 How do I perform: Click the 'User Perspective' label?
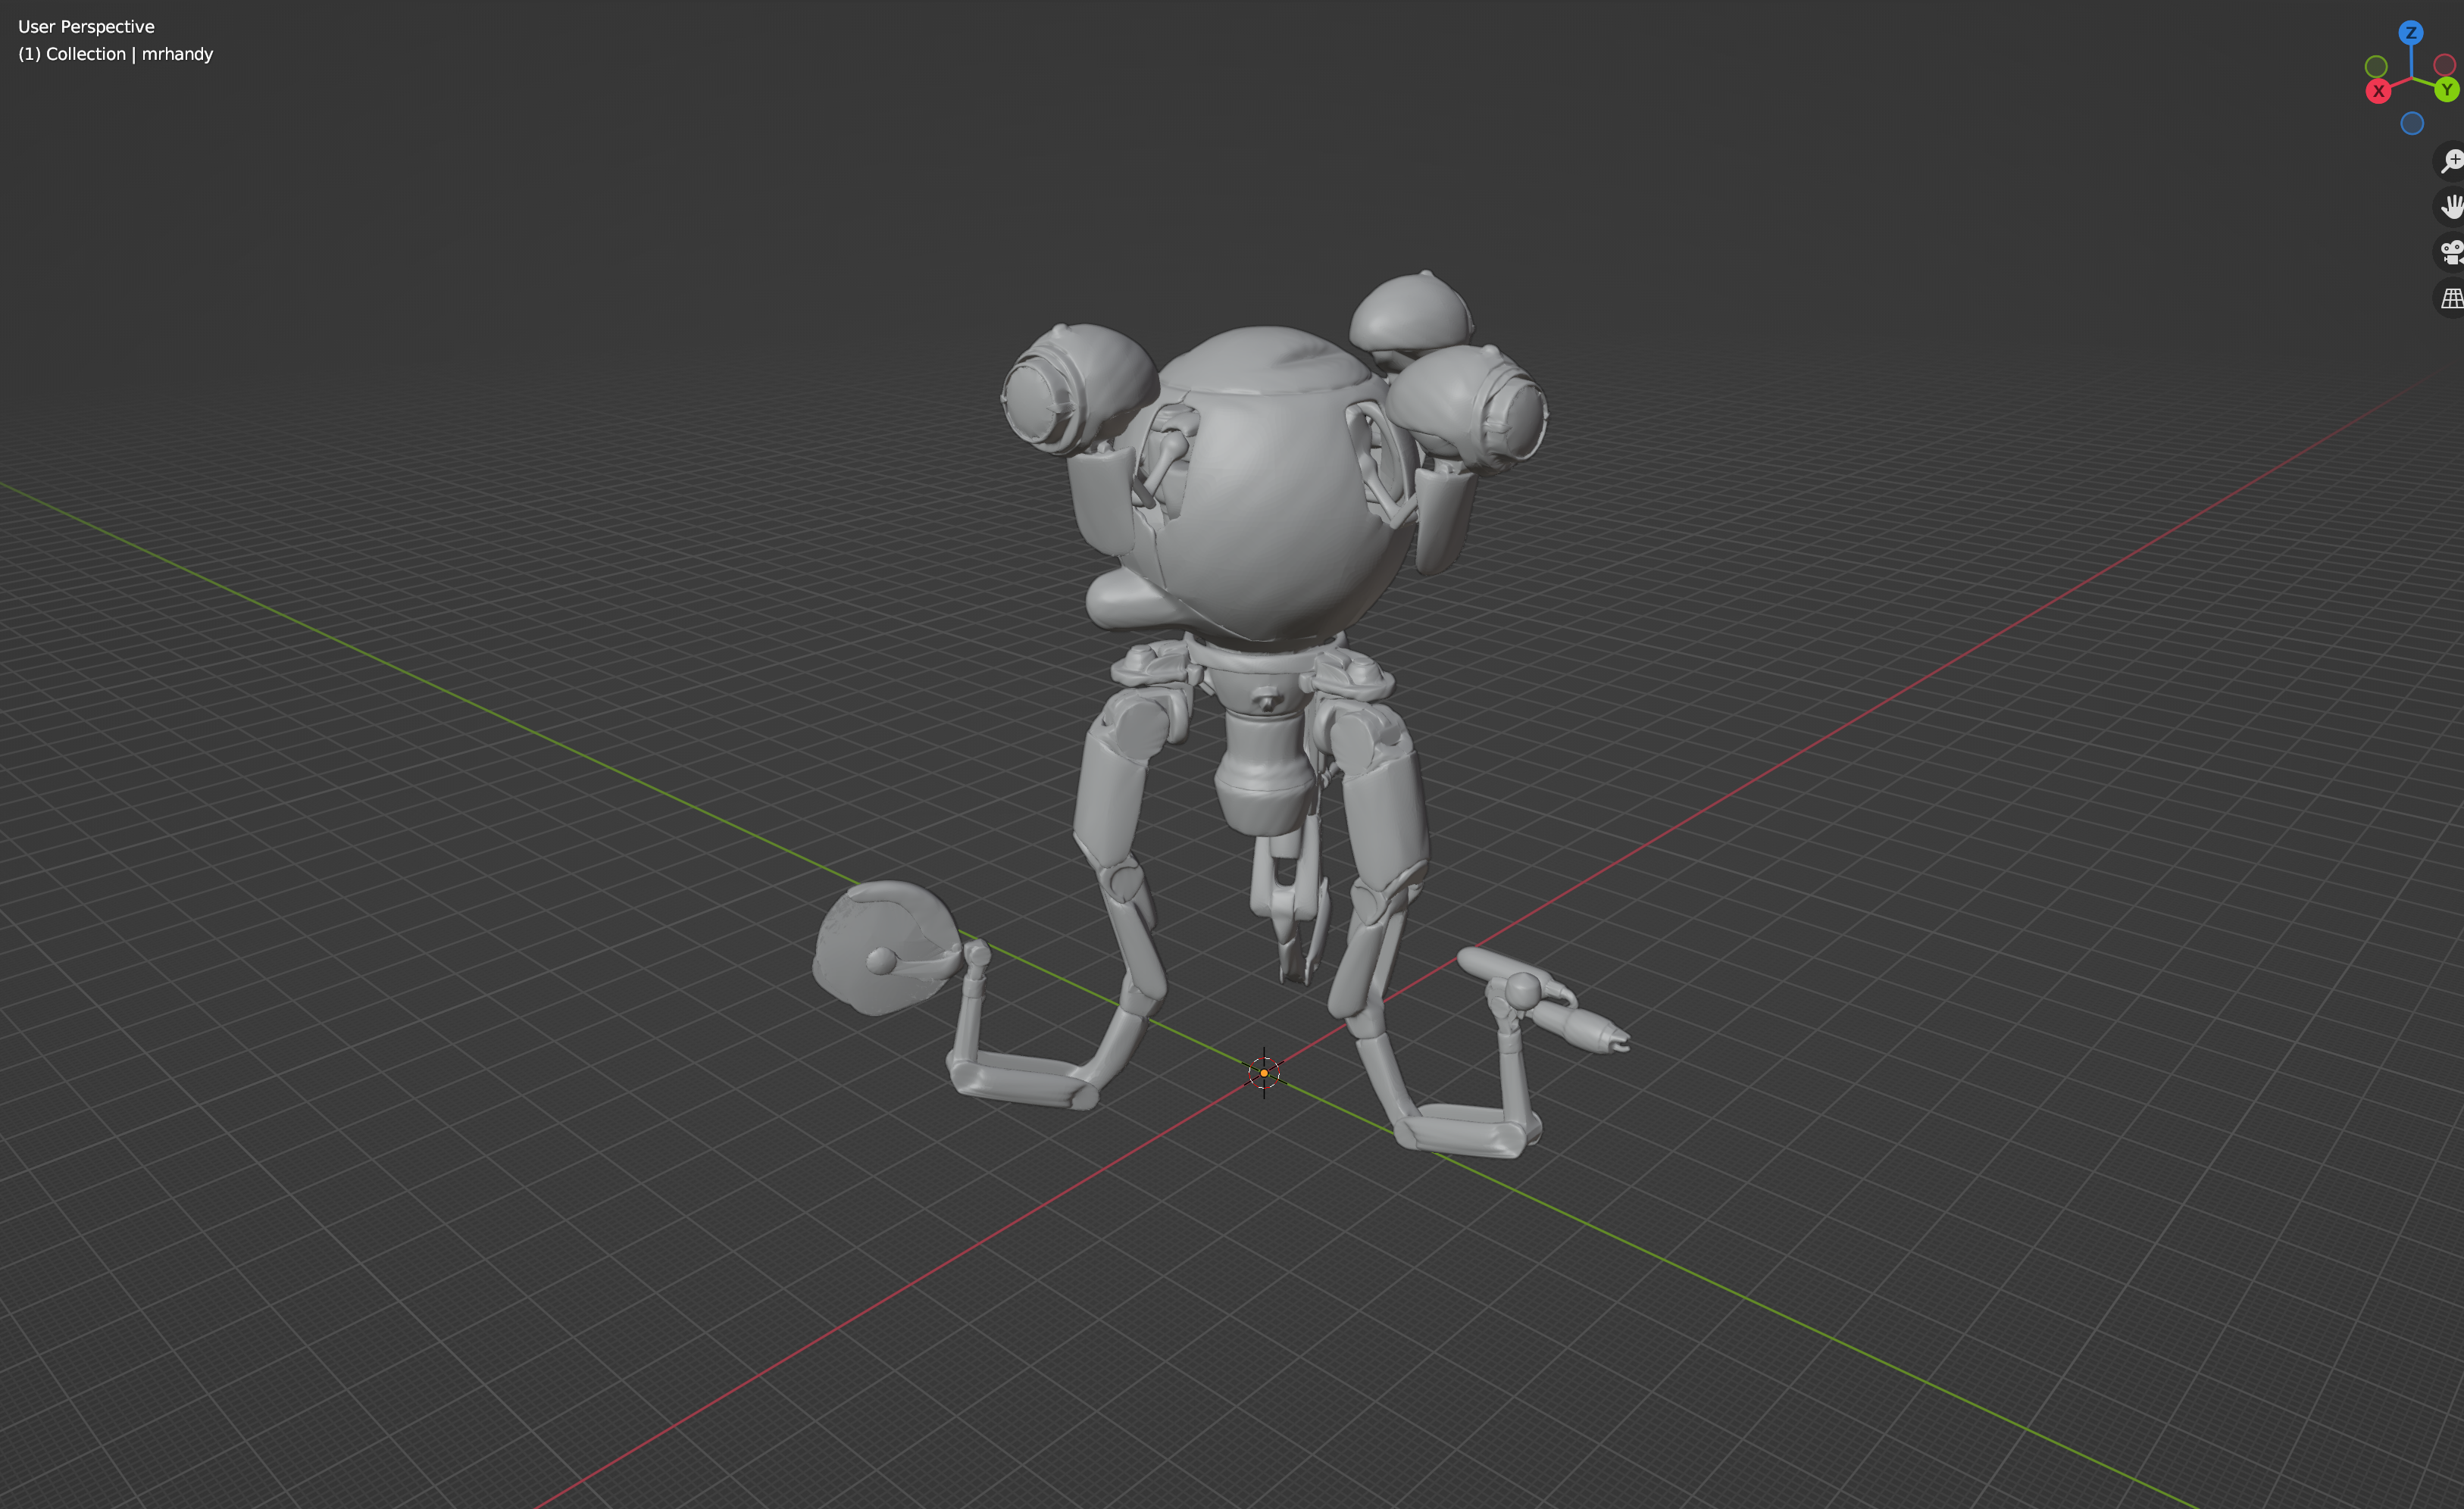[86, 27]
